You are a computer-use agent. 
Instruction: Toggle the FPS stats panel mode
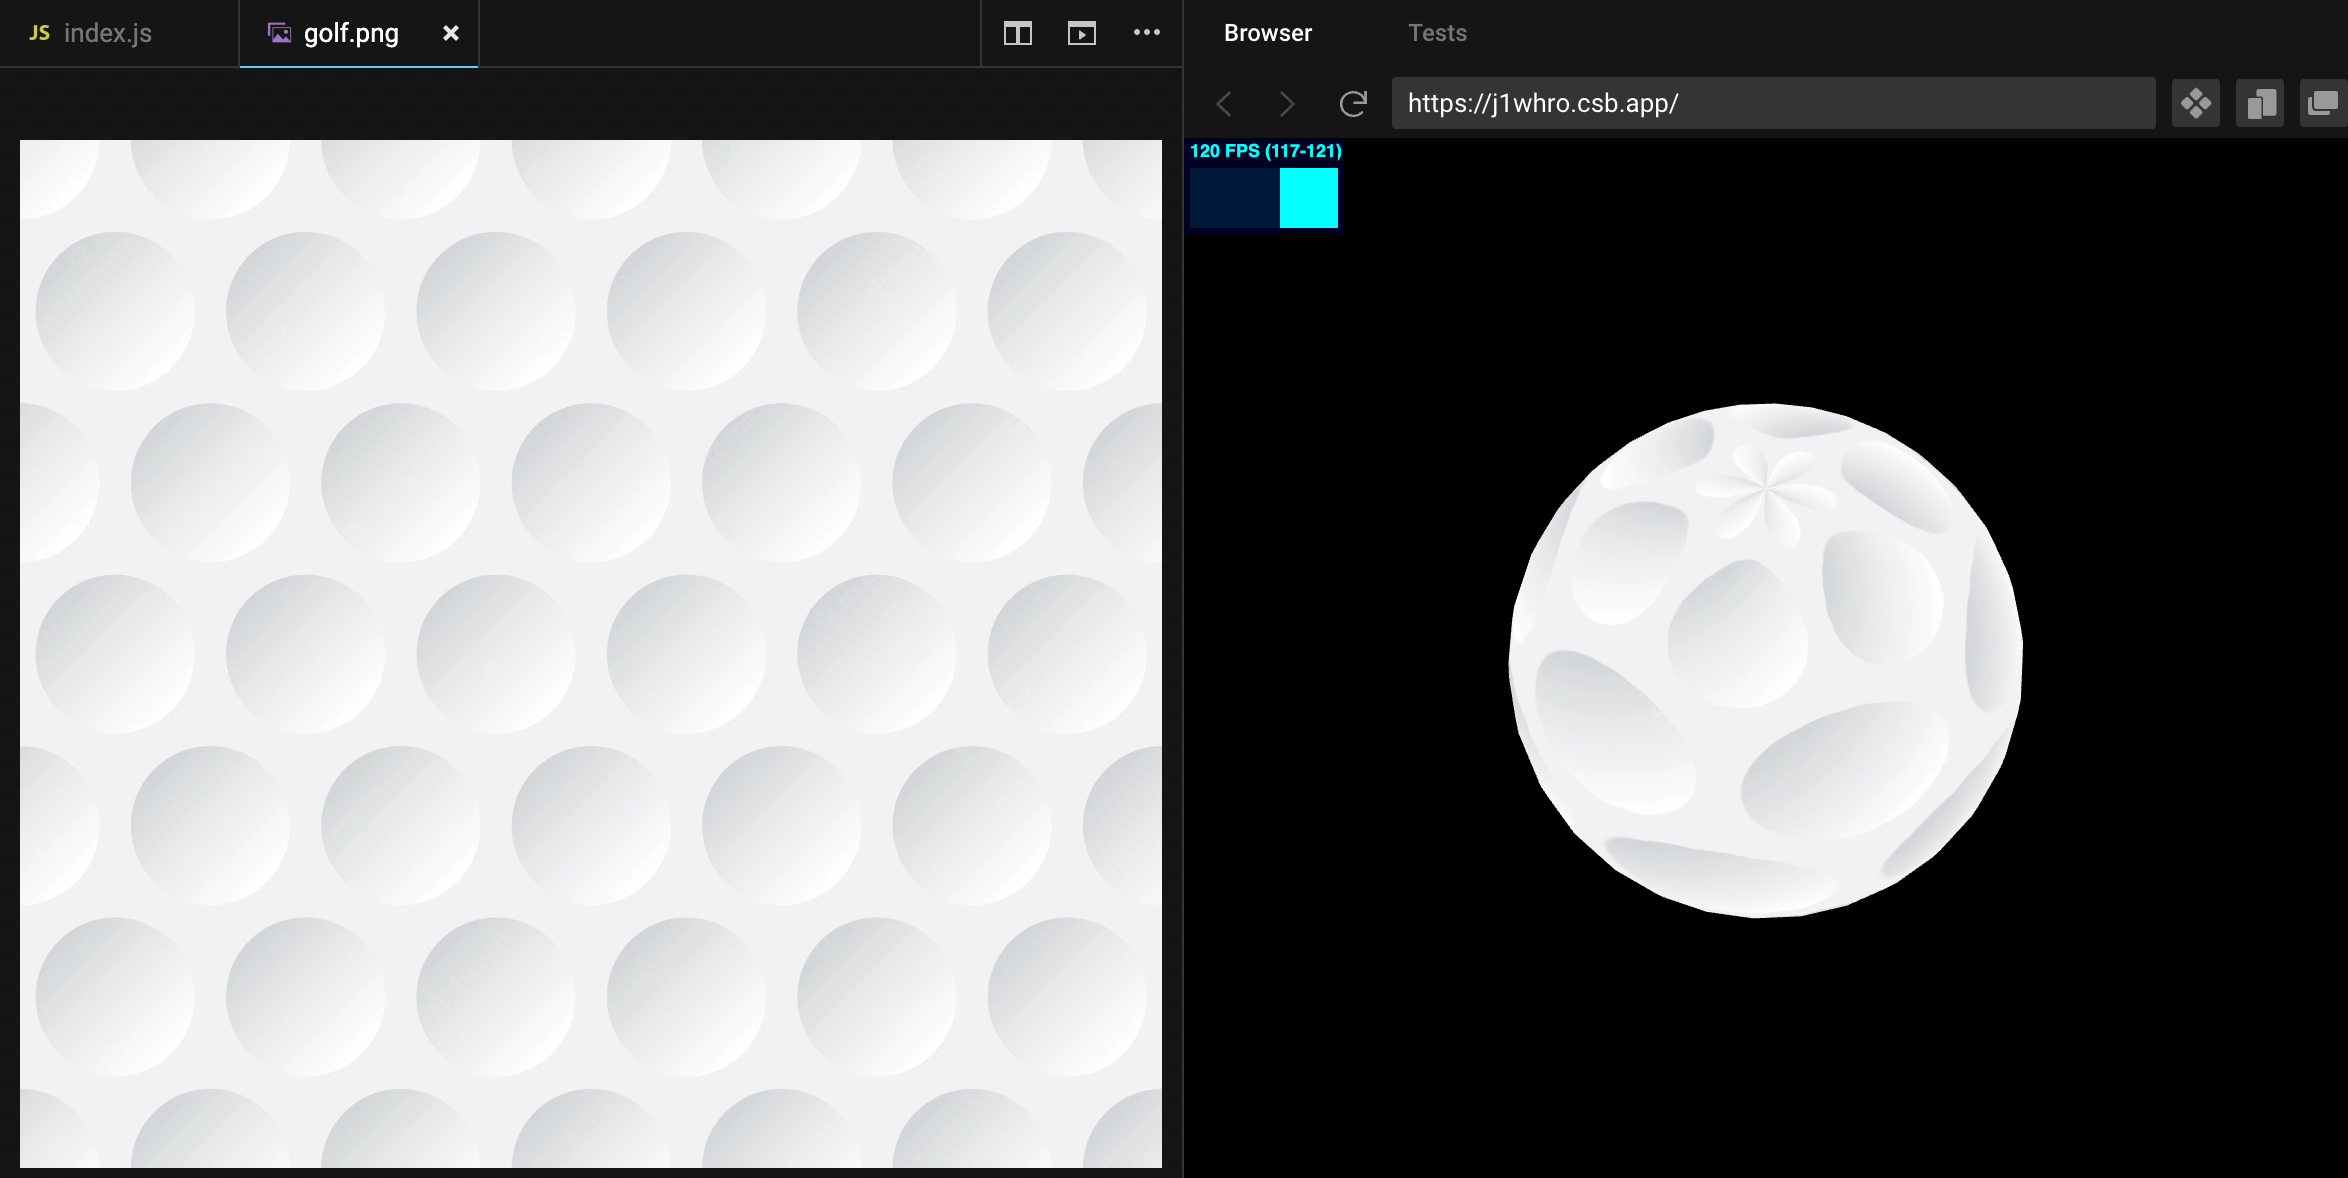point(1265,151)
